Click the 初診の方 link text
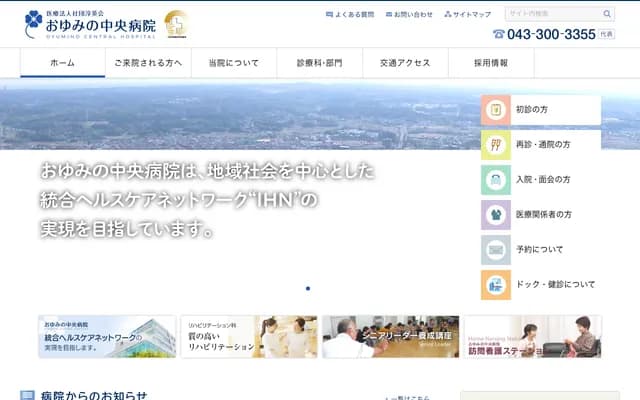Image resolution: width=640 pixels, height=400 pixels. [x=531, y=109]
